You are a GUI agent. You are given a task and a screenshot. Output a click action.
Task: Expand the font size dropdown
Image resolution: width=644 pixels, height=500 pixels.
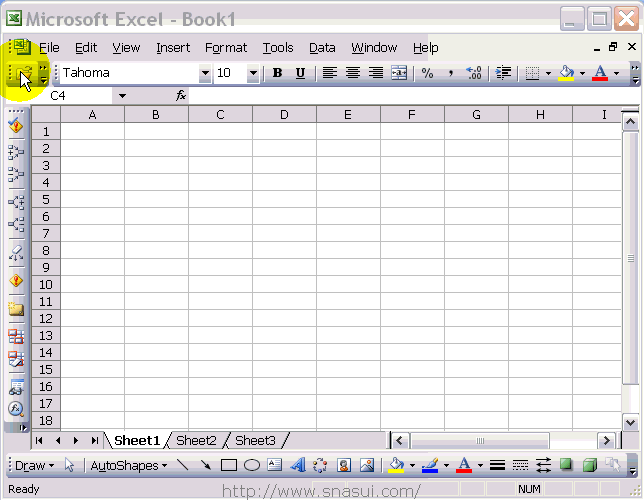coord(253,73)
